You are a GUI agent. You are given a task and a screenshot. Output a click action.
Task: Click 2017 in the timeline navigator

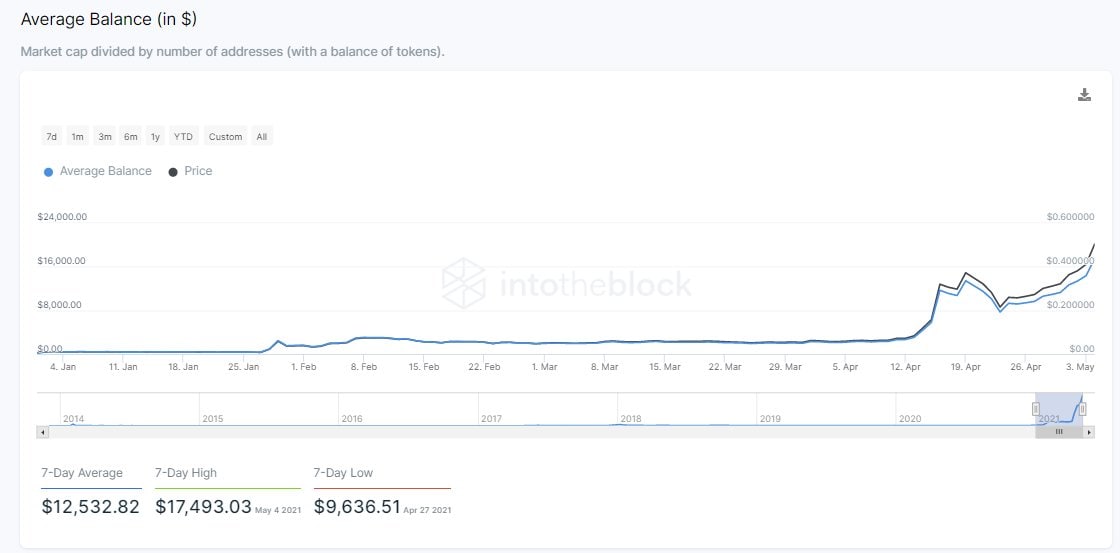[490, 418]
